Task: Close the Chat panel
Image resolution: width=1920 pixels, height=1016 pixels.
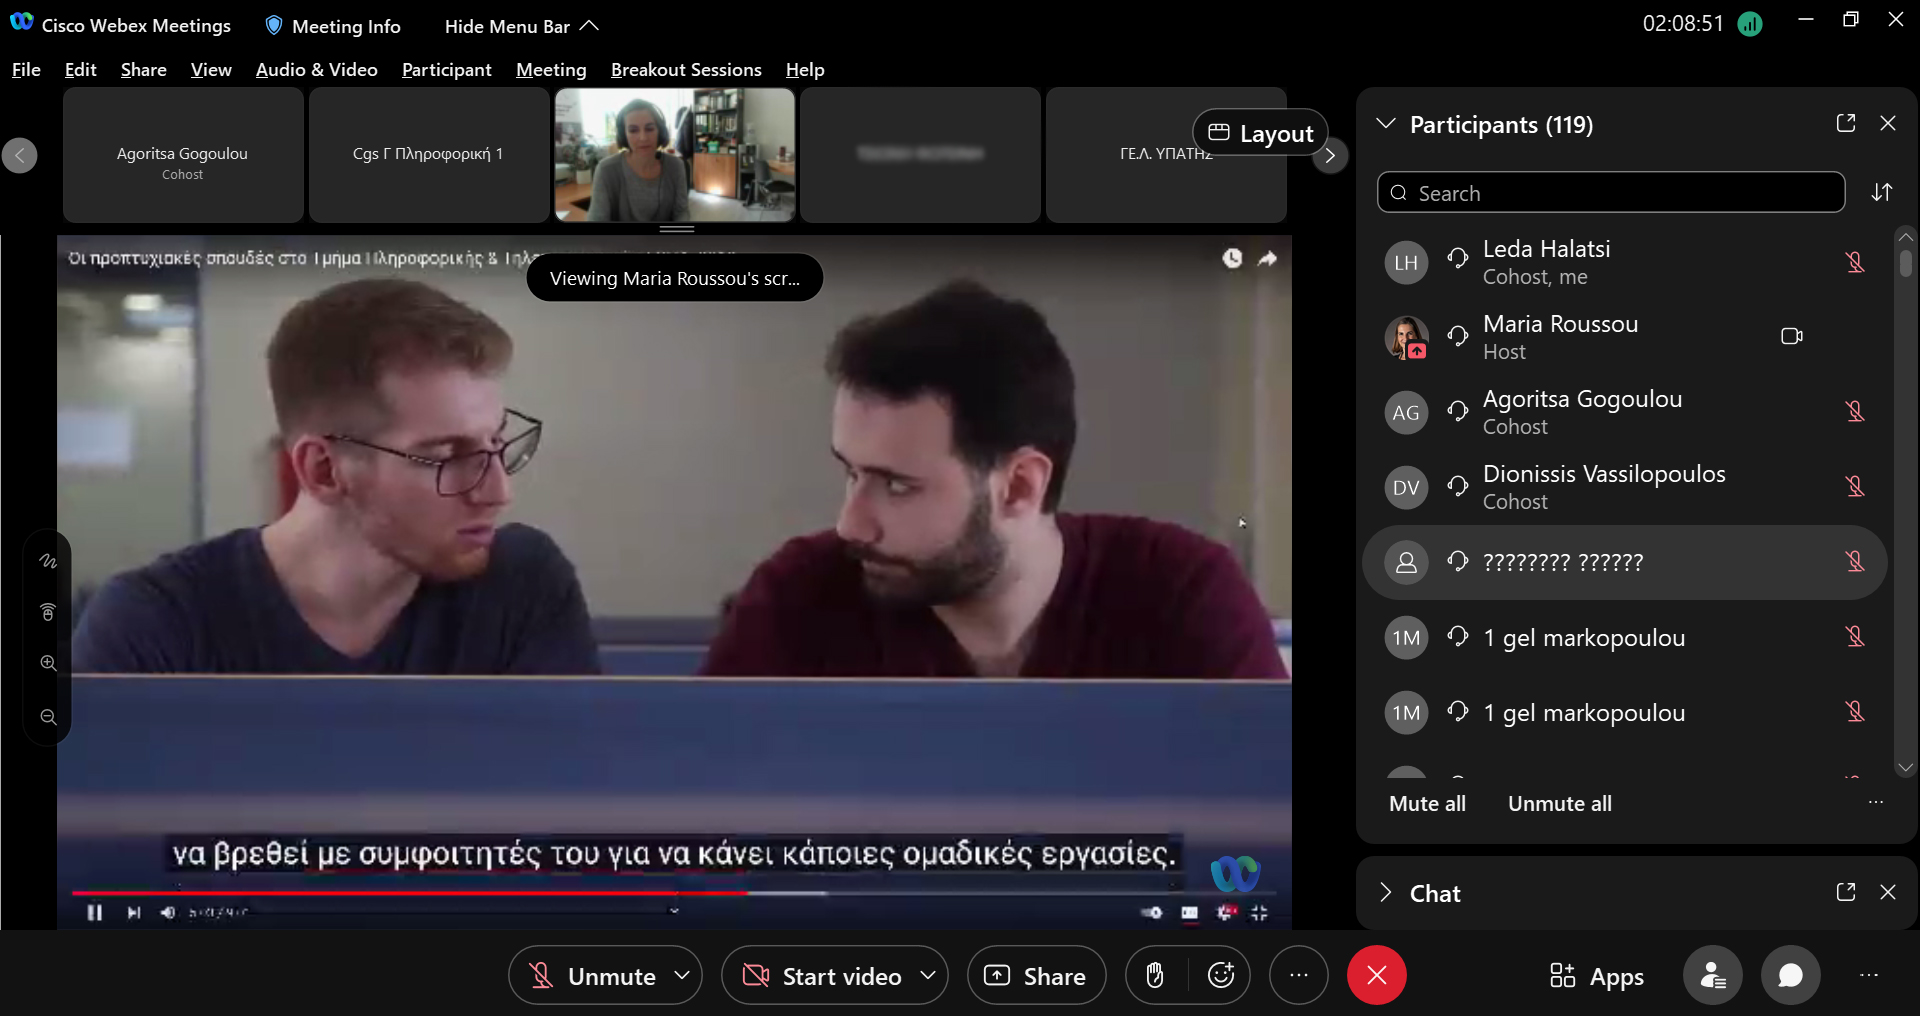Action: [x=1888, y=892]
